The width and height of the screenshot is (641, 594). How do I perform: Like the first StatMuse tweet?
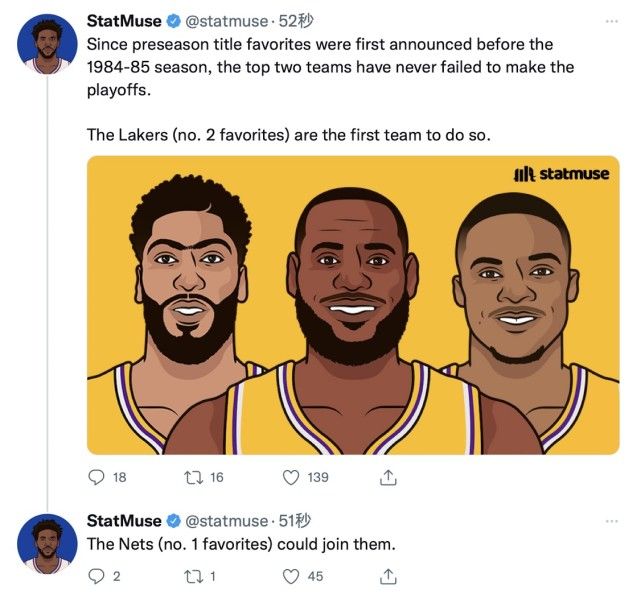pos(292,477)
